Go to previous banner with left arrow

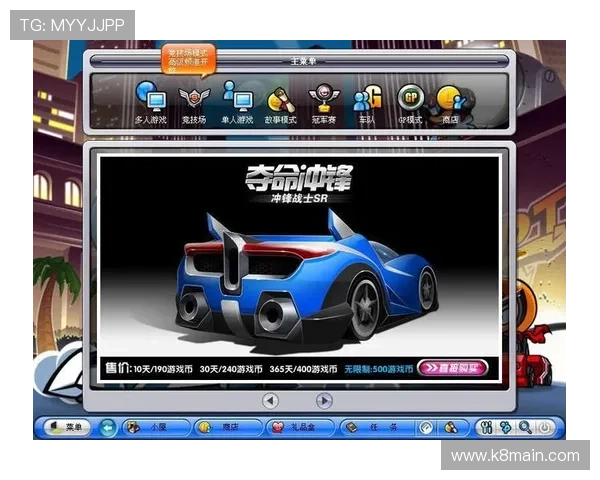click(269, 401)
